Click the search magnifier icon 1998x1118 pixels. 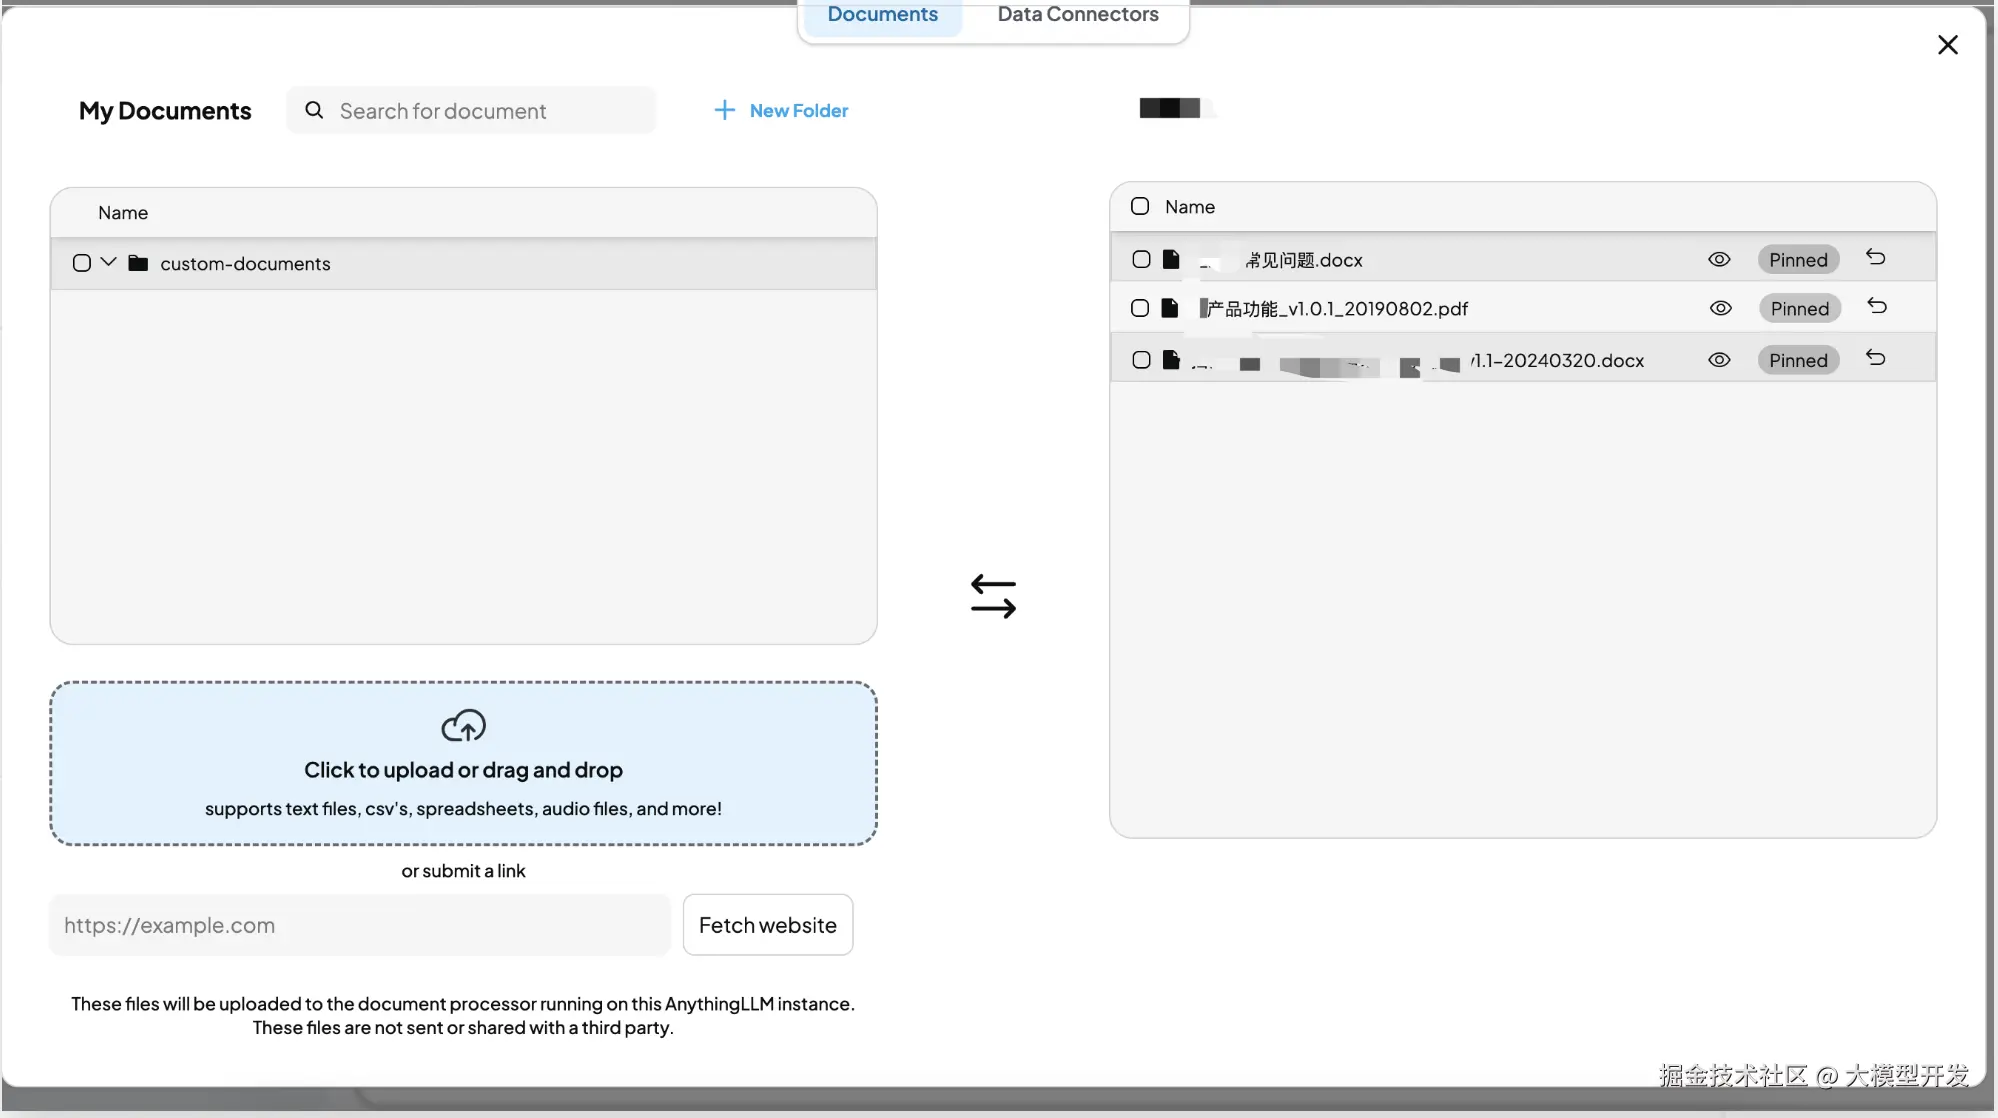coord(314,110)
